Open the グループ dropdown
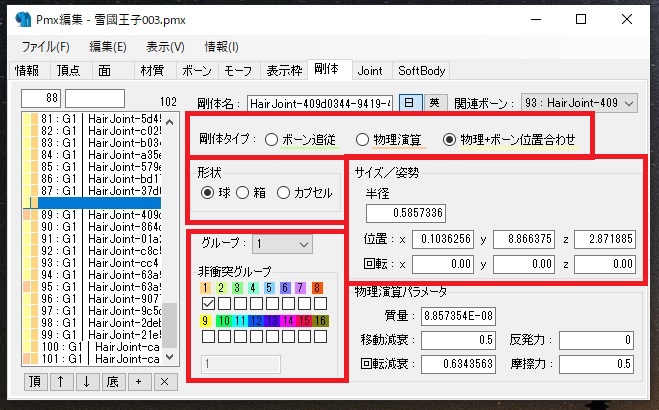The height and width of the screenshot is (410, 659). coord(282,244)
